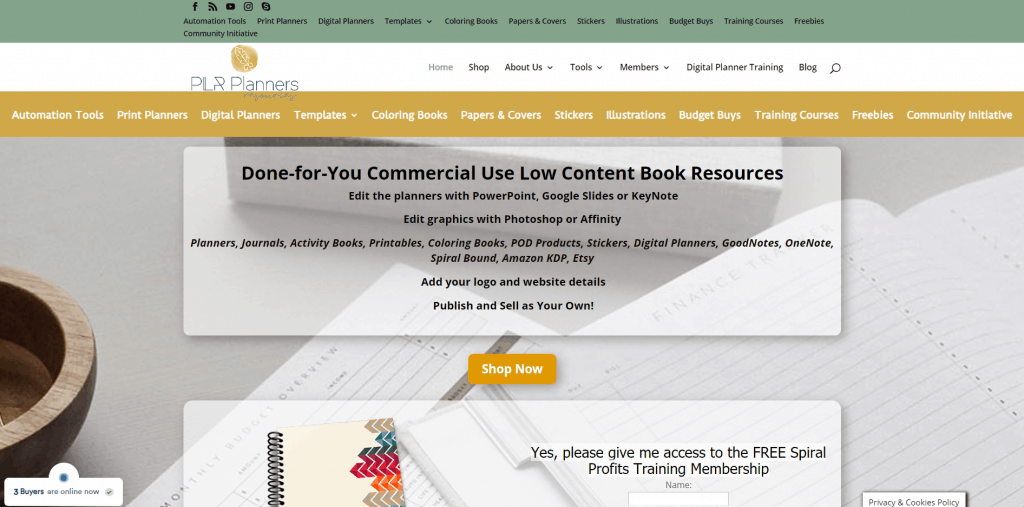Select Print Planners in gold menu bar
This screenshot has height=507, width=1024.
click(152, 115)
